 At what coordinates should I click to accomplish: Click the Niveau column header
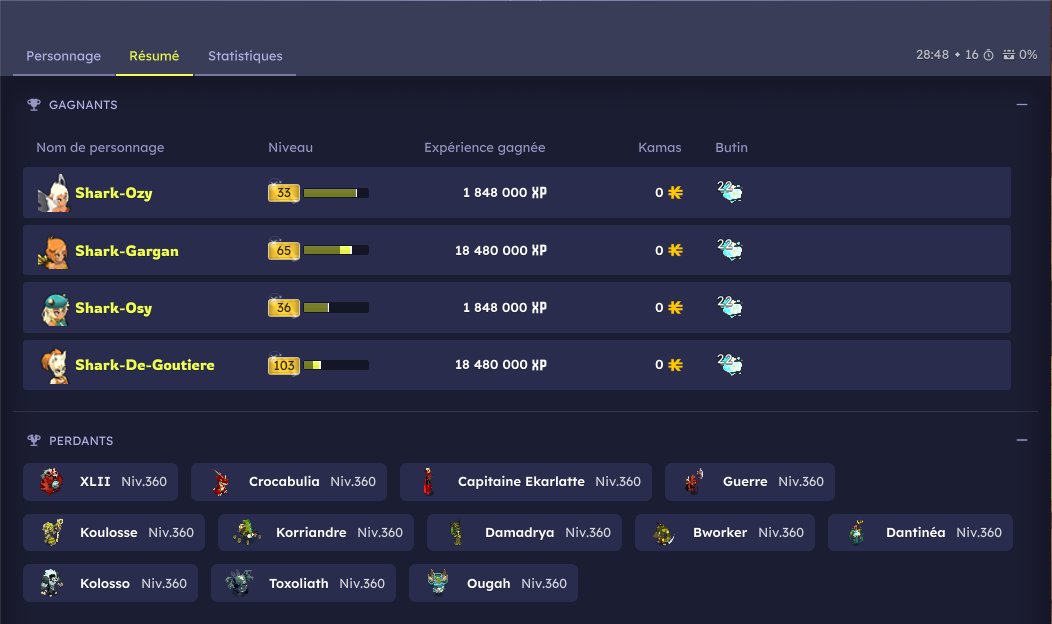click(x=291, y=148)
